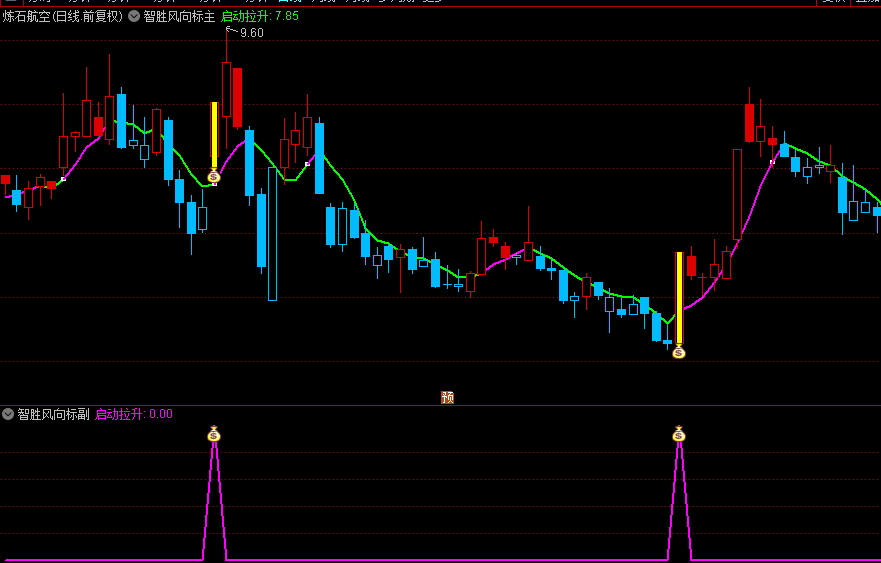Click the money bag atop the right magenta spike

click(x=679, y=434)
